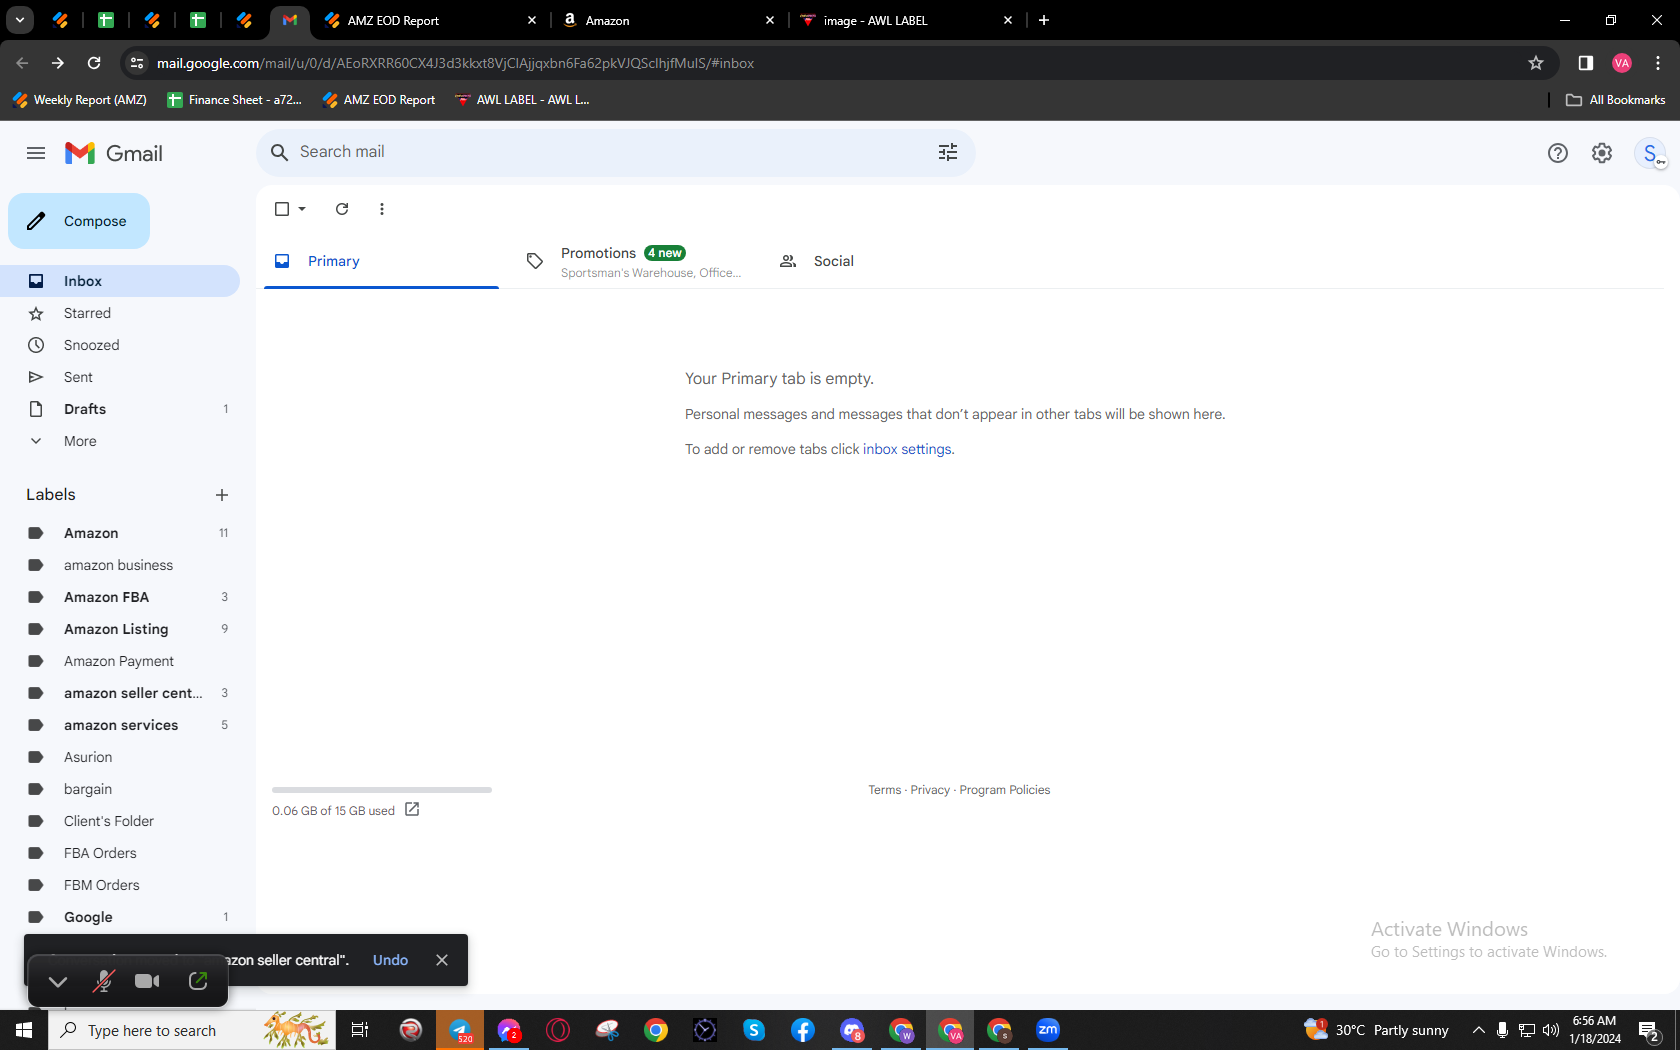The image size is (1680, 1050).
Task: Open the Sent folder
Action: click(120, 377)
